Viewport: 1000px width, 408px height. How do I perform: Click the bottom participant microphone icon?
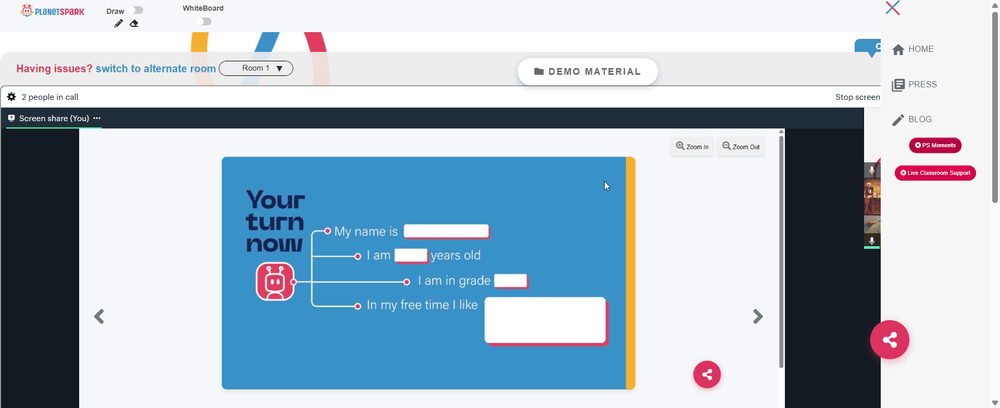pos(872,240)
